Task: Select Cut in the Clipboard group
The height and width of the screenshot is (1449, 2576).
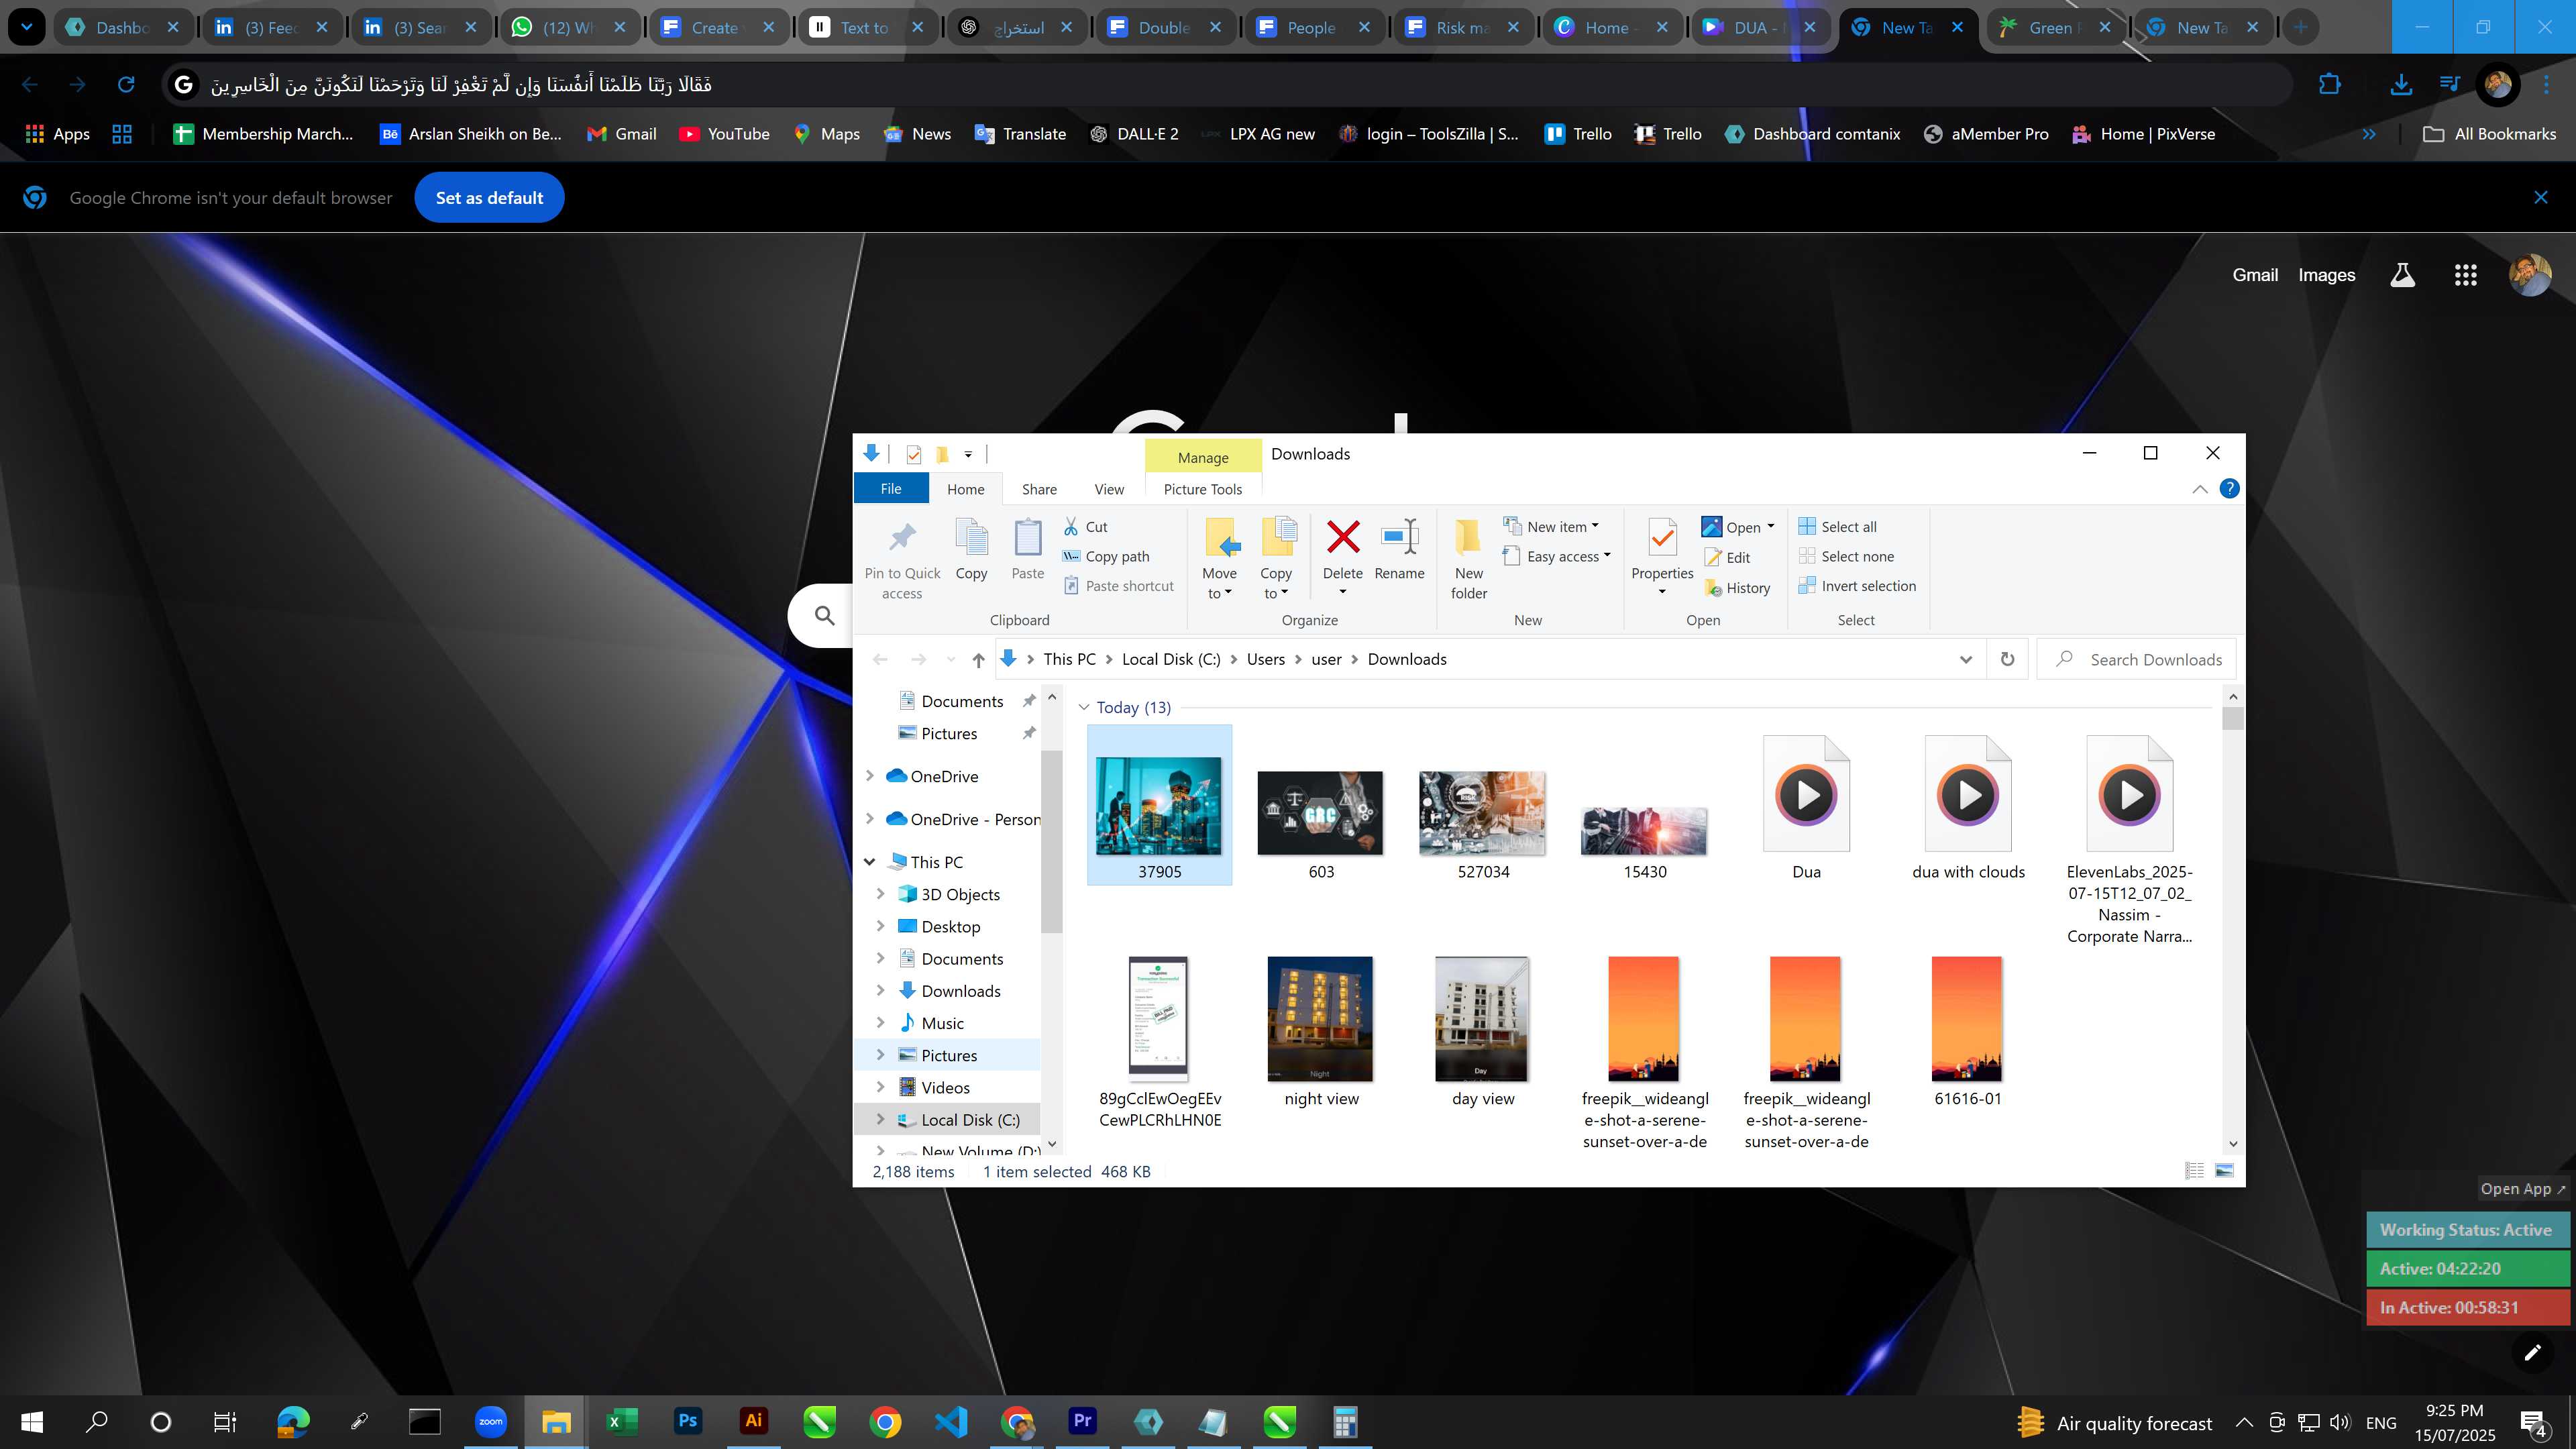Action: pyautogui.click(x=1085, y=527)
